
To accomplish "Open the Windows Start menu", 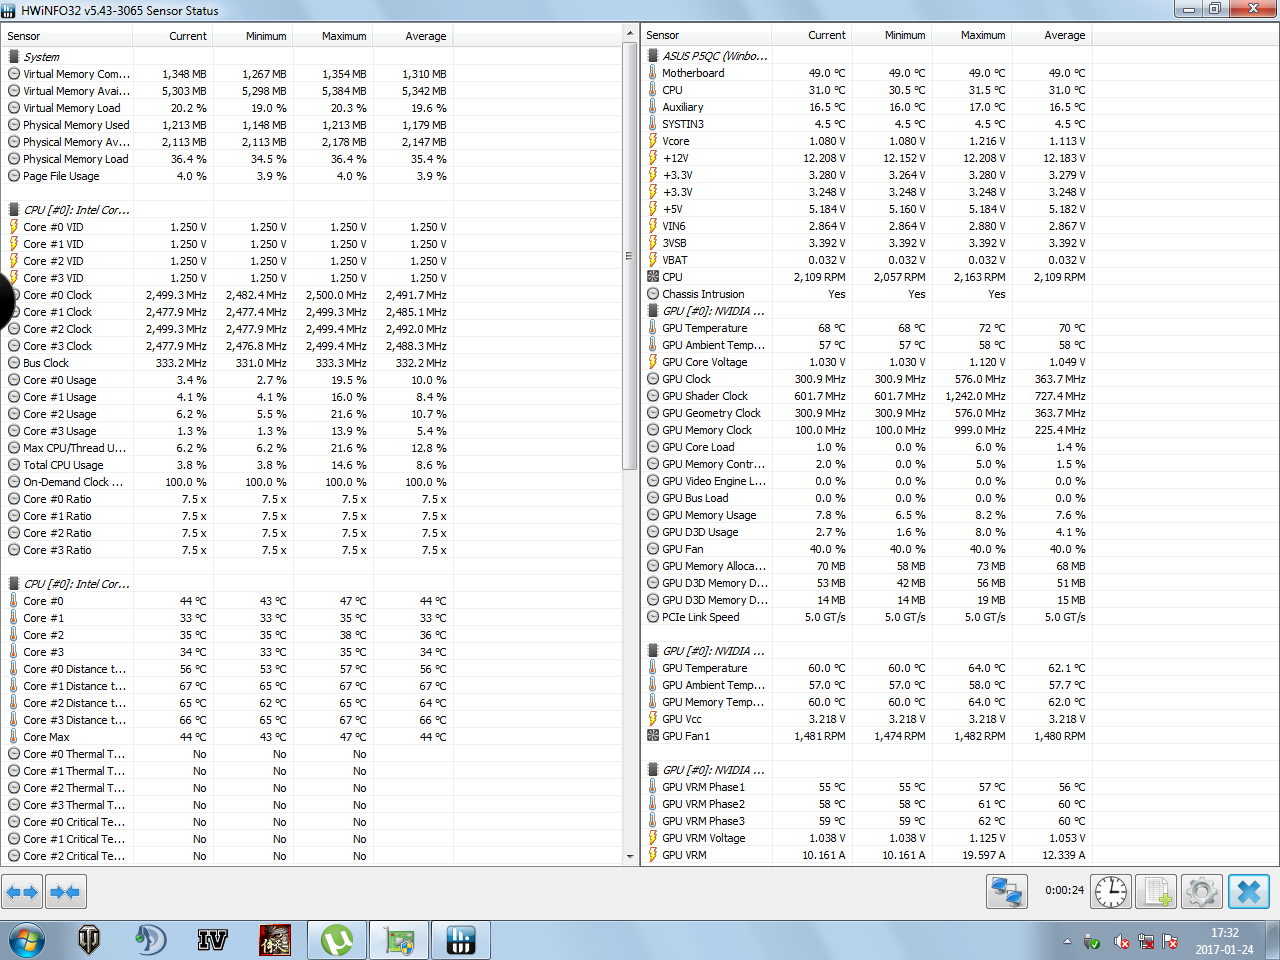I will tap(27, 940).
